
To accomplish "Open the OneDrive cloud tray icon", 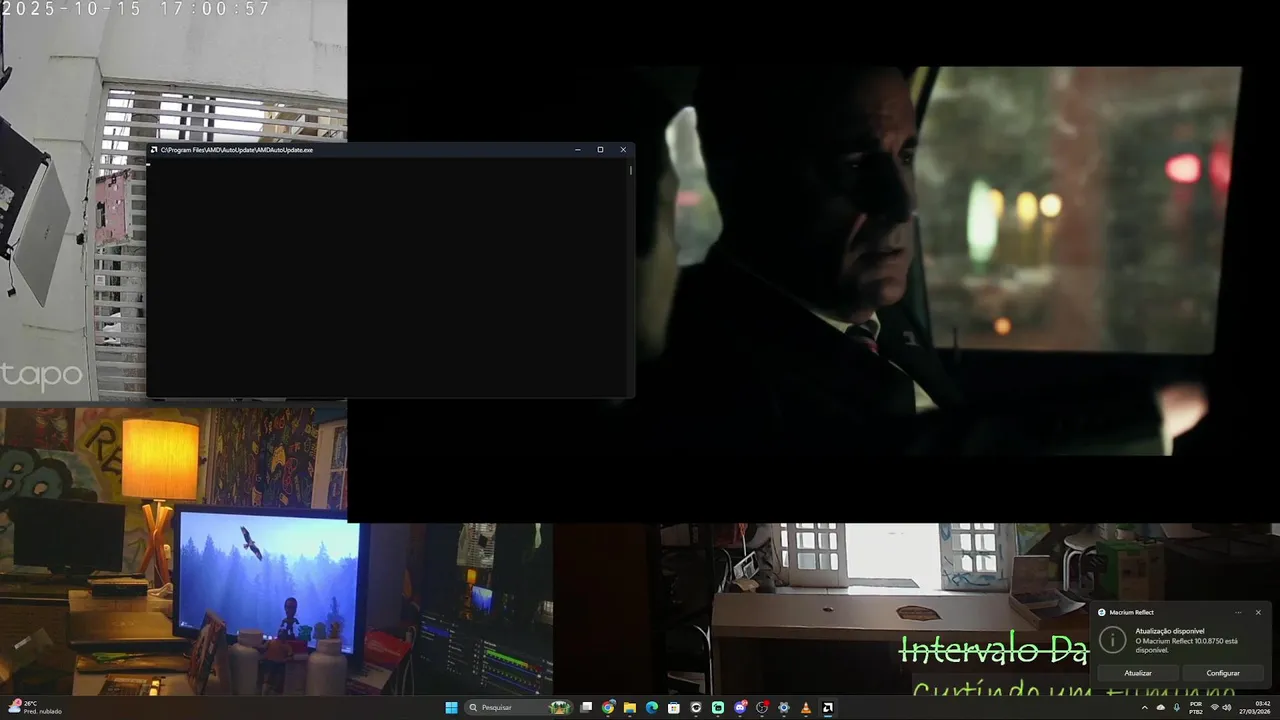I will pyautogui.click(x=1161, y=708).
